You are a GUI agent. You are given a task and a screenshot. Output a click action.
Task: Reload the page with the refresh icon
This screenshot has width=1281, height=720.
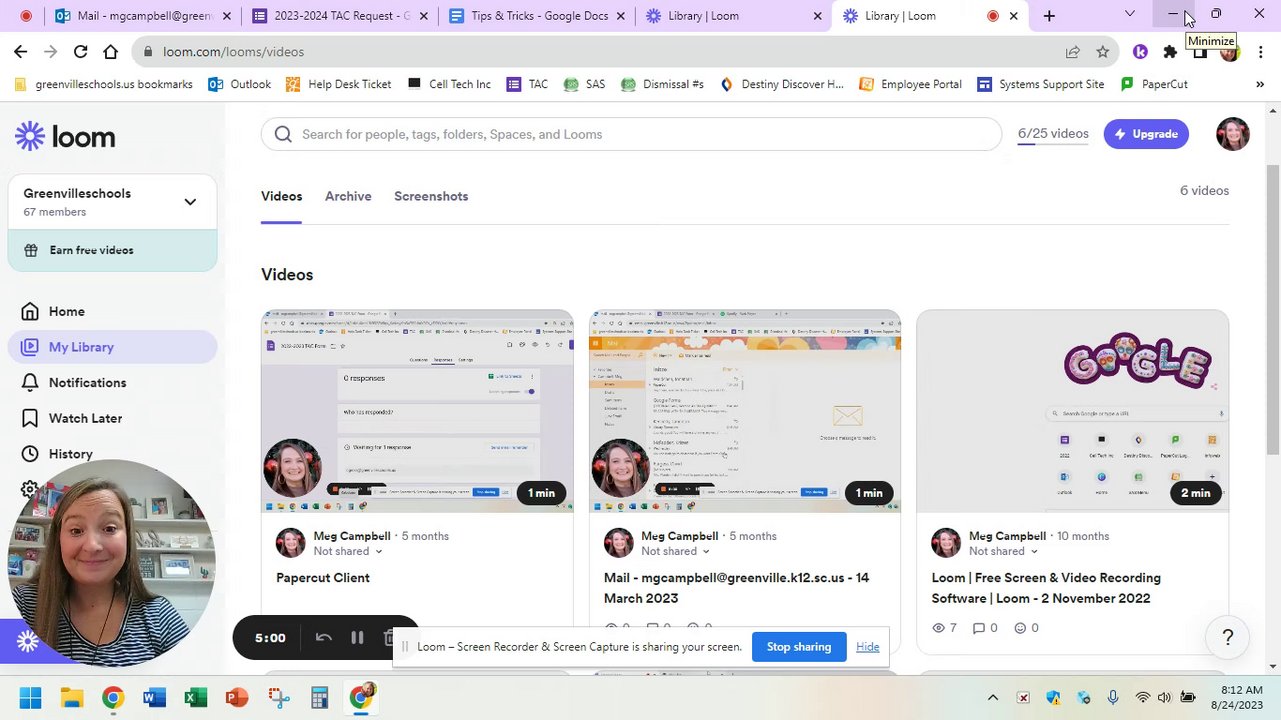point(81,51)
